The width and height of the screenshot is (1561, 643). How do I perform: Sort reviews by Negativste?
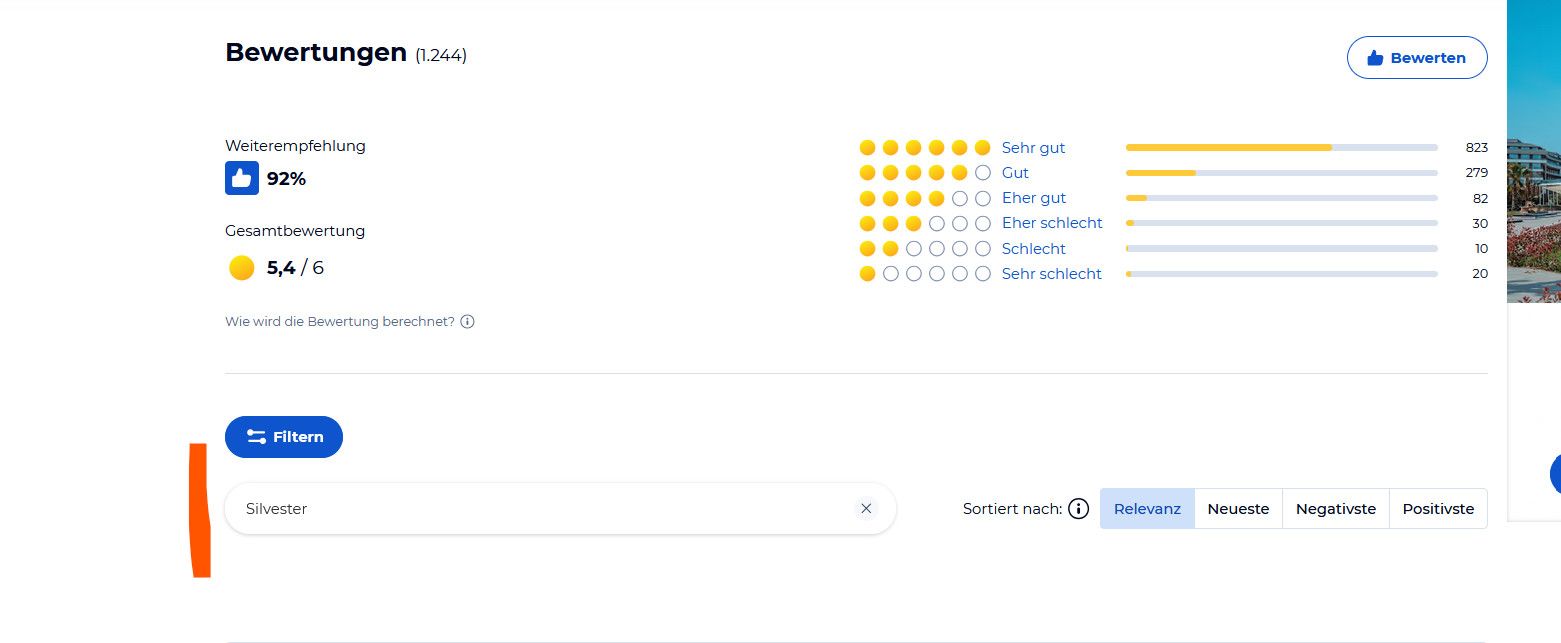[1336, 509]
